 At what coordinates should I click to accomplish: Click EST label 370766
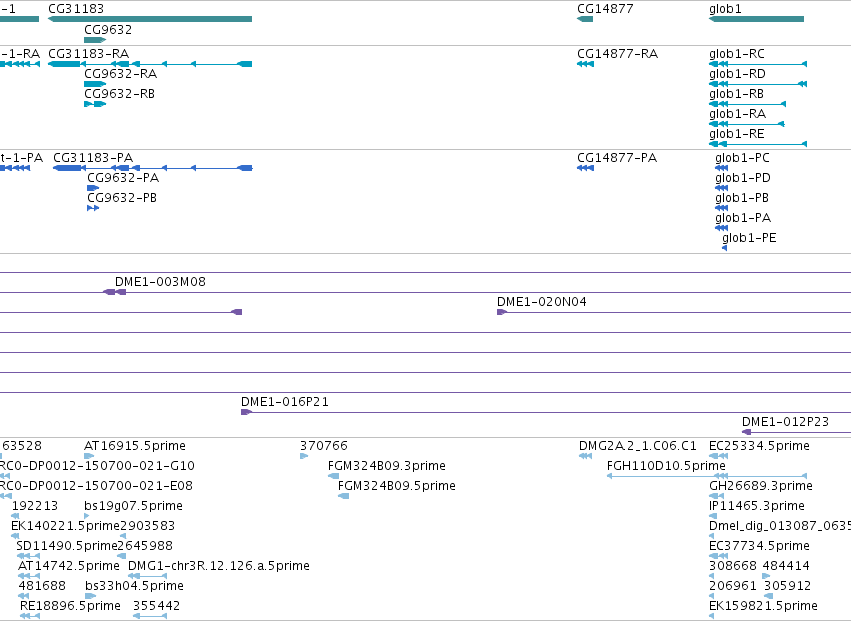pyautogui.click(x=324, y=446)
